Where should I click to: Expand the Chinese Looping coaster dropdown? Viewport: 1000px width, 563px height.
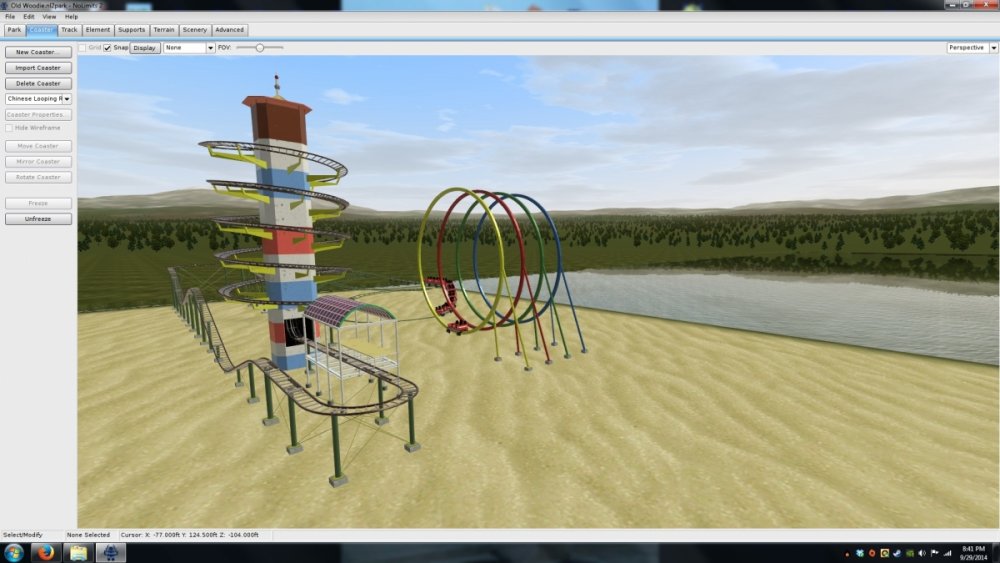67,99
